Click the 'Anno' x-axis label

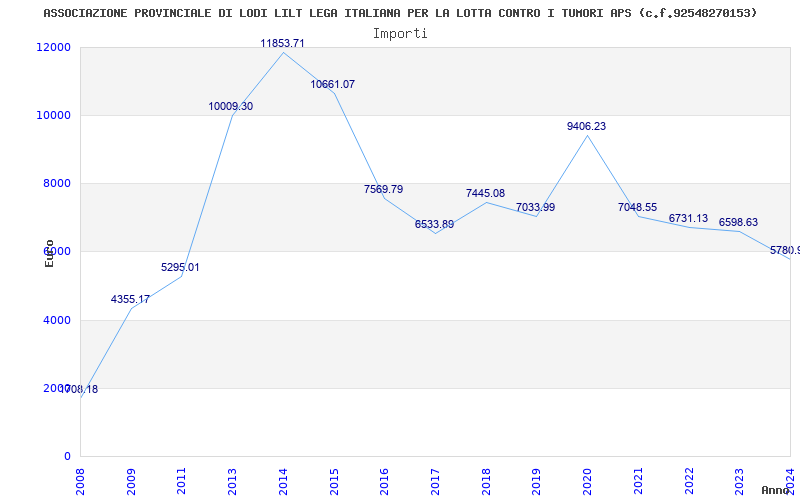point(775,490)
